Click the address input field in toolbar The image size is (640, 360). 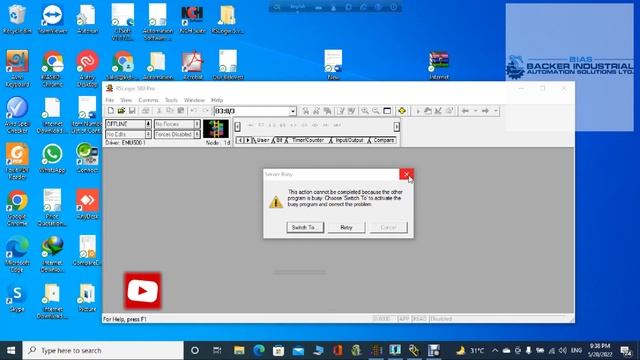pyautogui.click(x=252, y=111)
